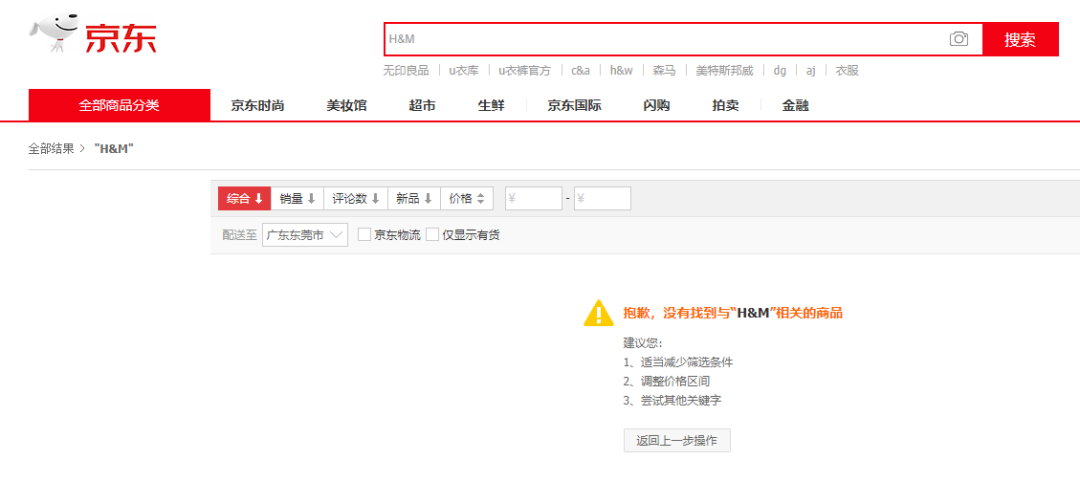Click the JD dog mascot logo
This screenshot has width=1080, height=482.
point(53,35)
